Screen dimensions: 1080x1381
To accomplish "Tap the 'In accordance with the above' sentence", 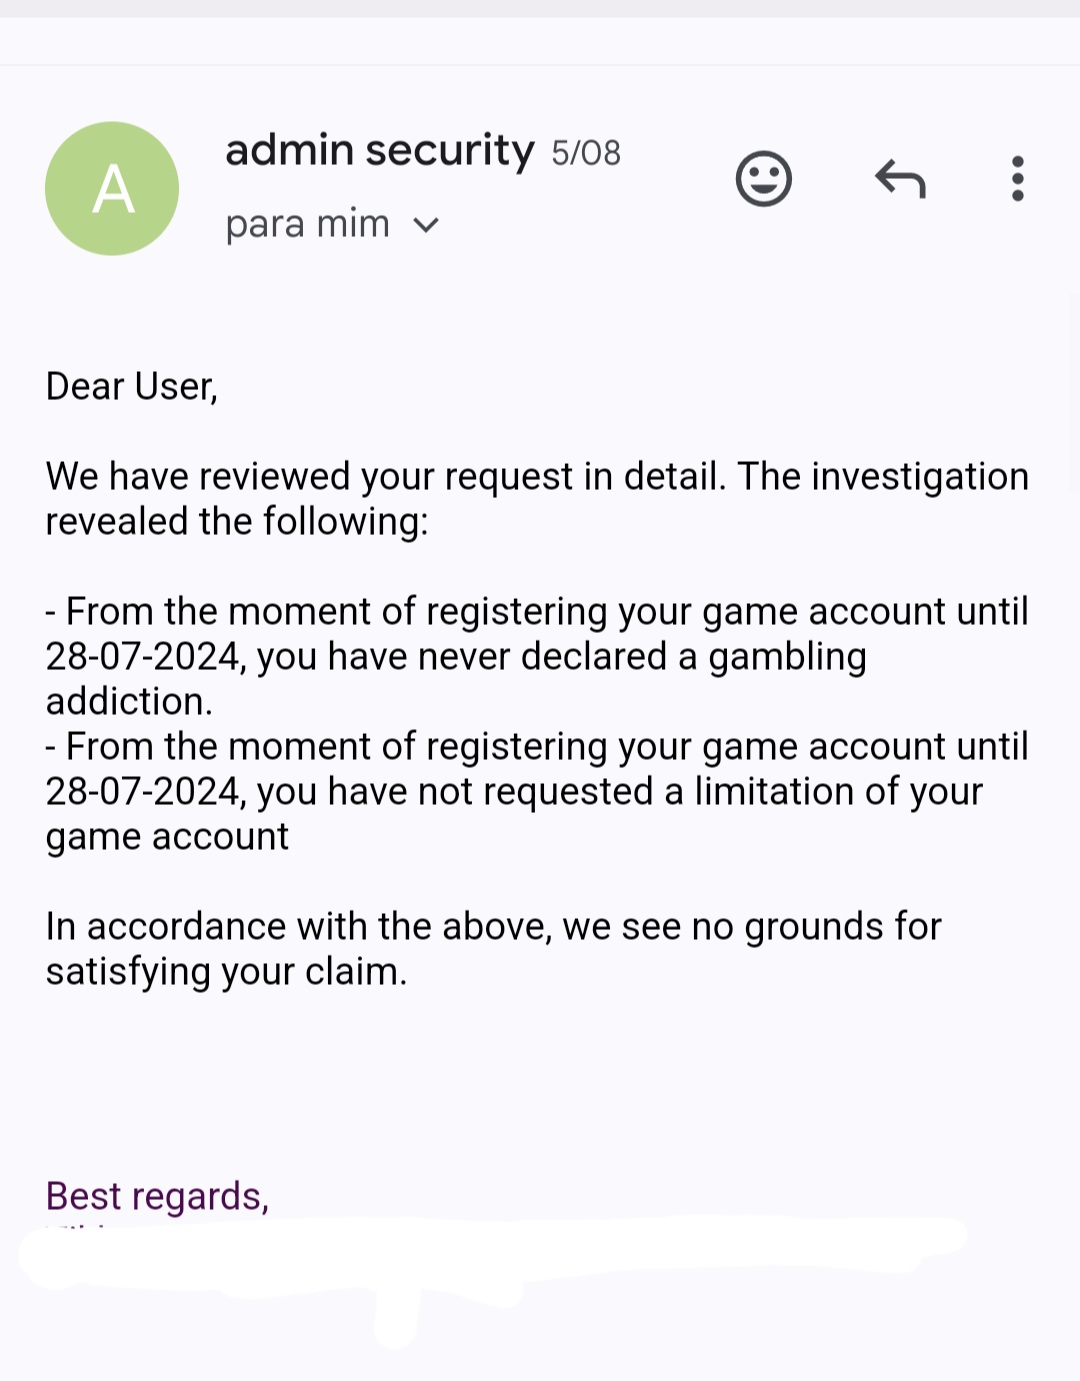I will coord(299,927).
